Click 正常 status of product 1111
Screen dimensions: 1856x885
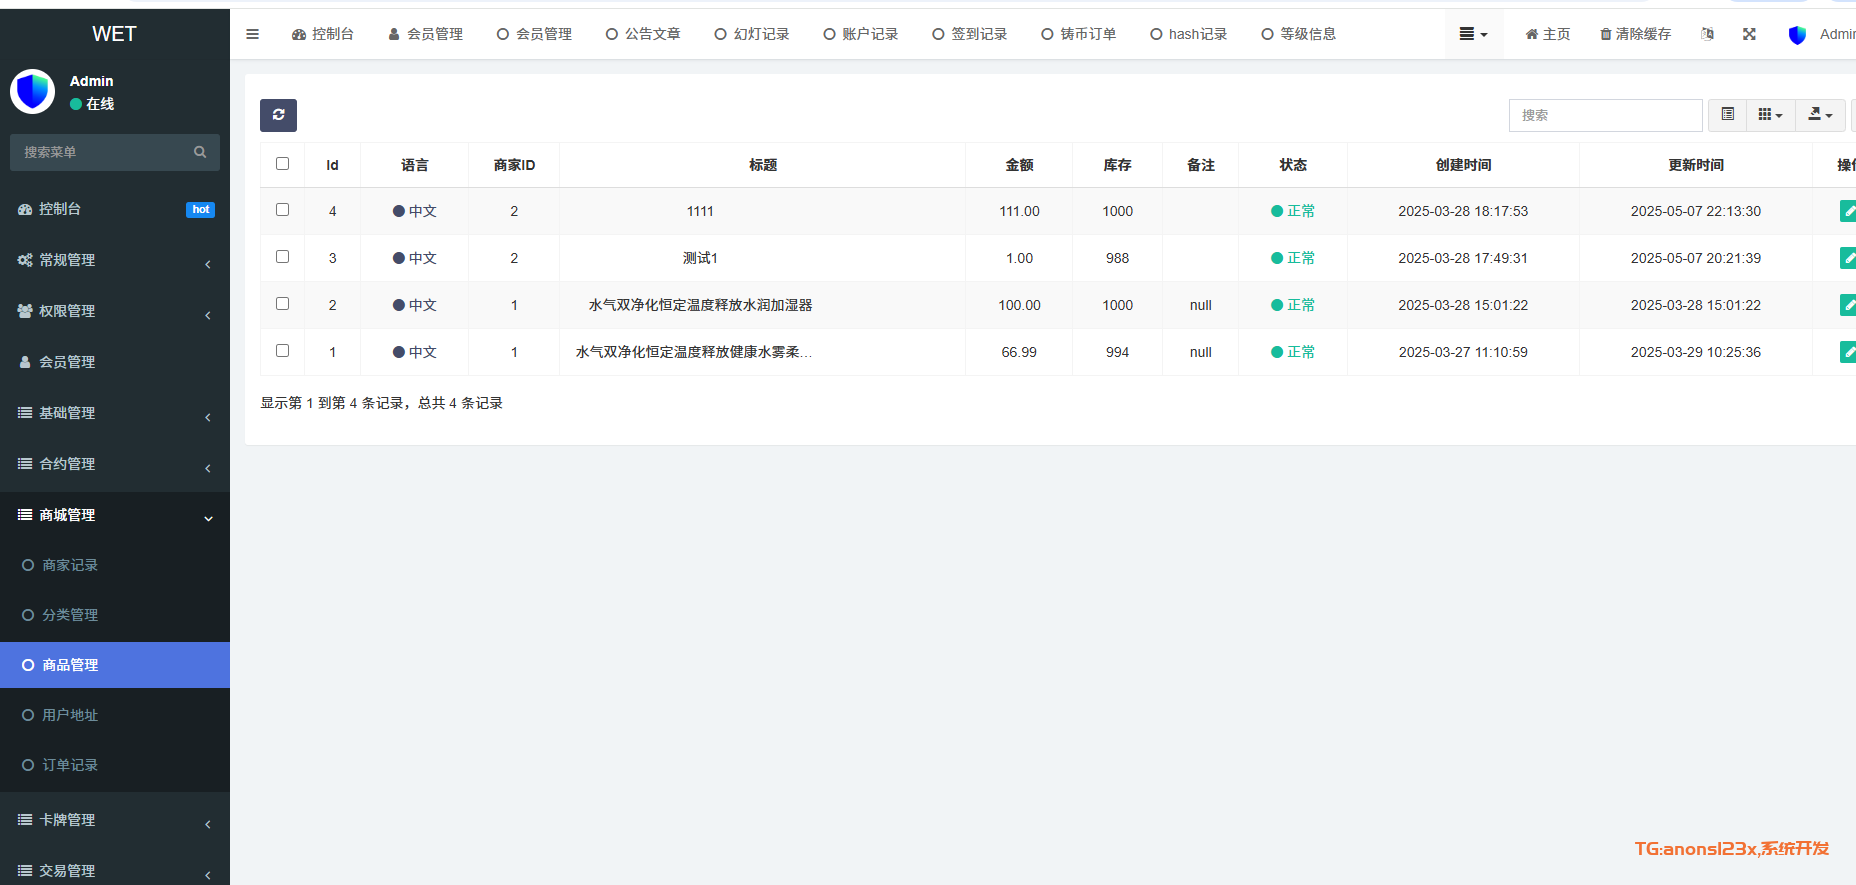pyautogui.click(x=1293, y=211)
